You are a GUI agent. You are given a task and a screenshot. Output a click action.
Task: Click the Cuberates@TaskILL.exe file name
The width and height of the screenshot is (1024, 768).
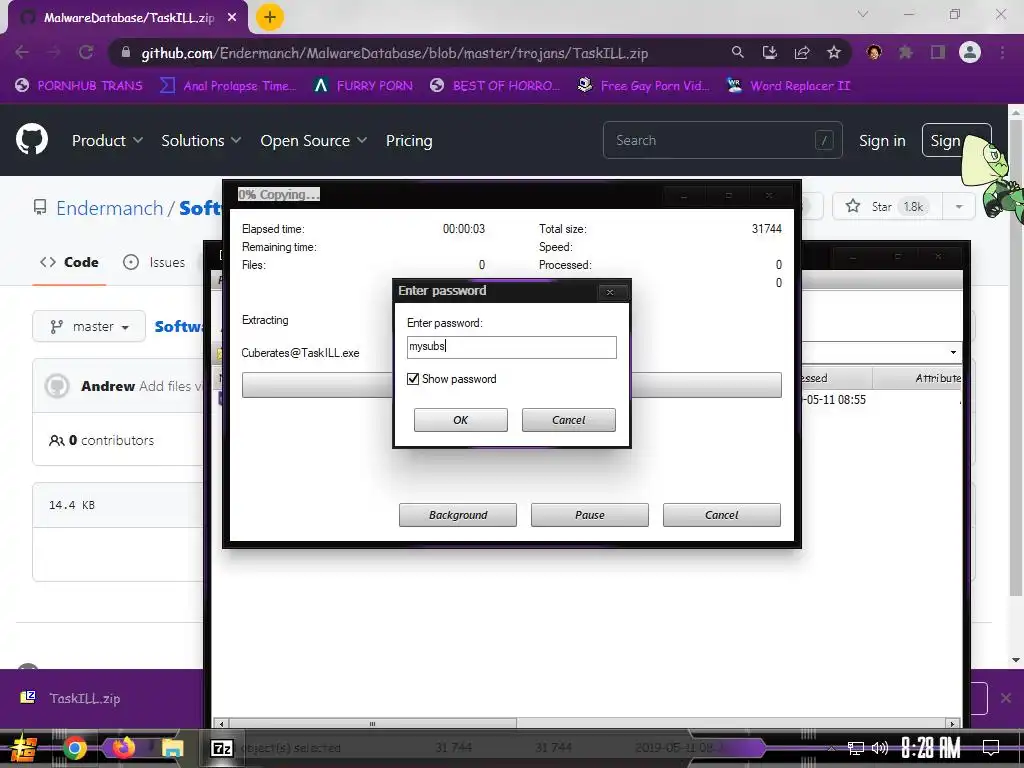click(x=300, y=353)
